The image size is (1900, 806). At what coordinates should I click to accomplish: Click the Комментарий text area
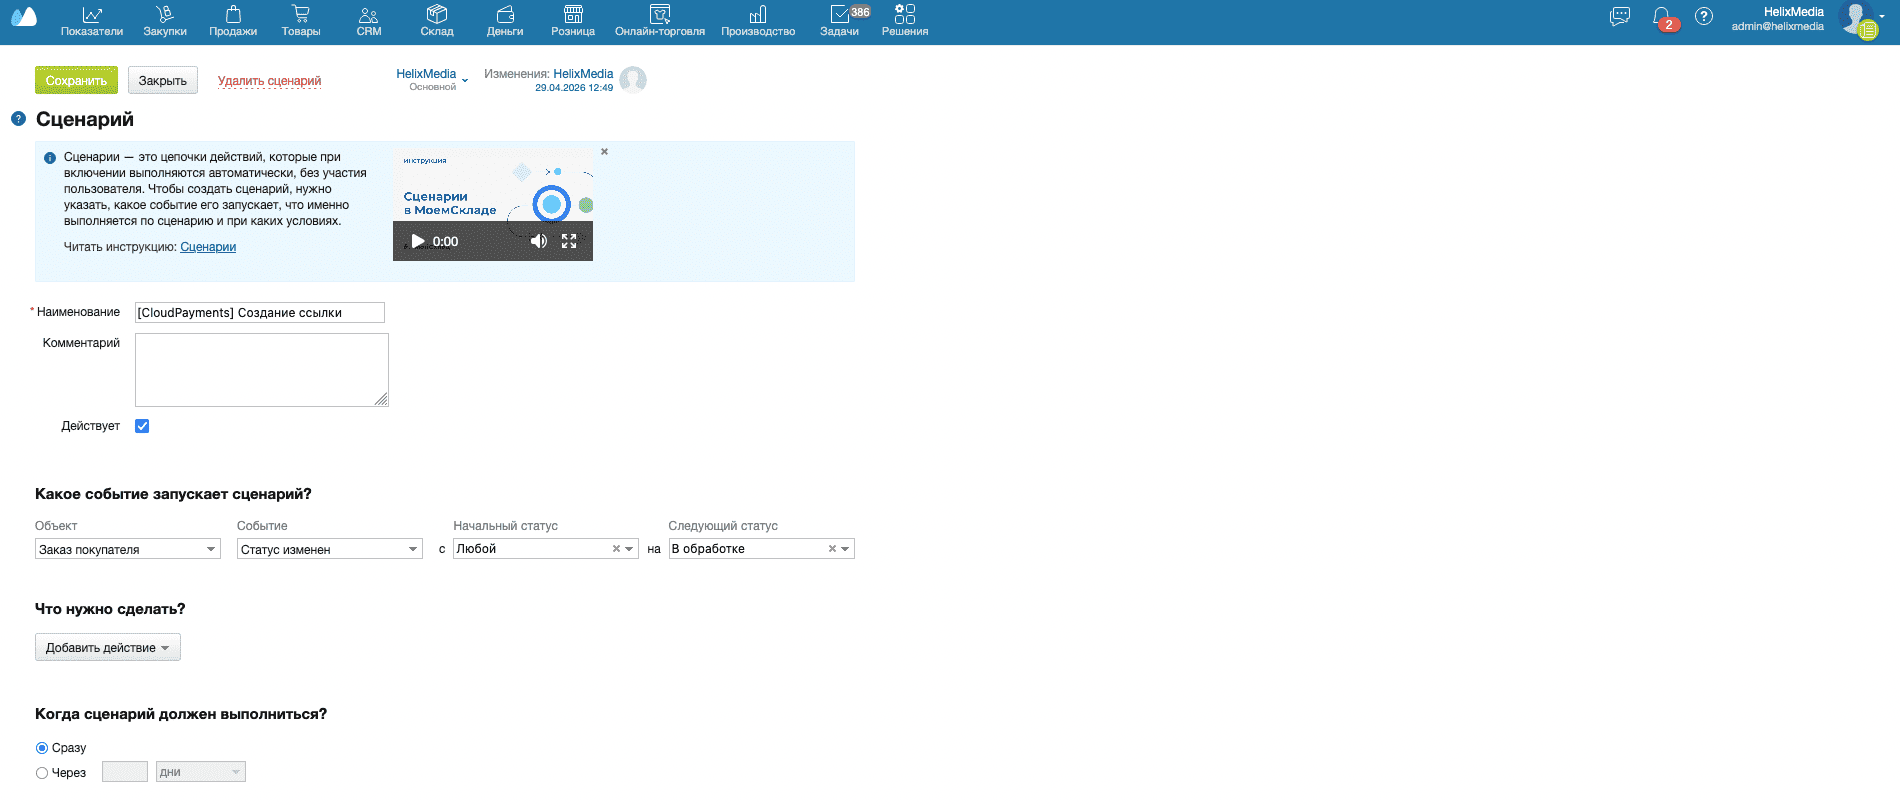click(x=262, y=370)
